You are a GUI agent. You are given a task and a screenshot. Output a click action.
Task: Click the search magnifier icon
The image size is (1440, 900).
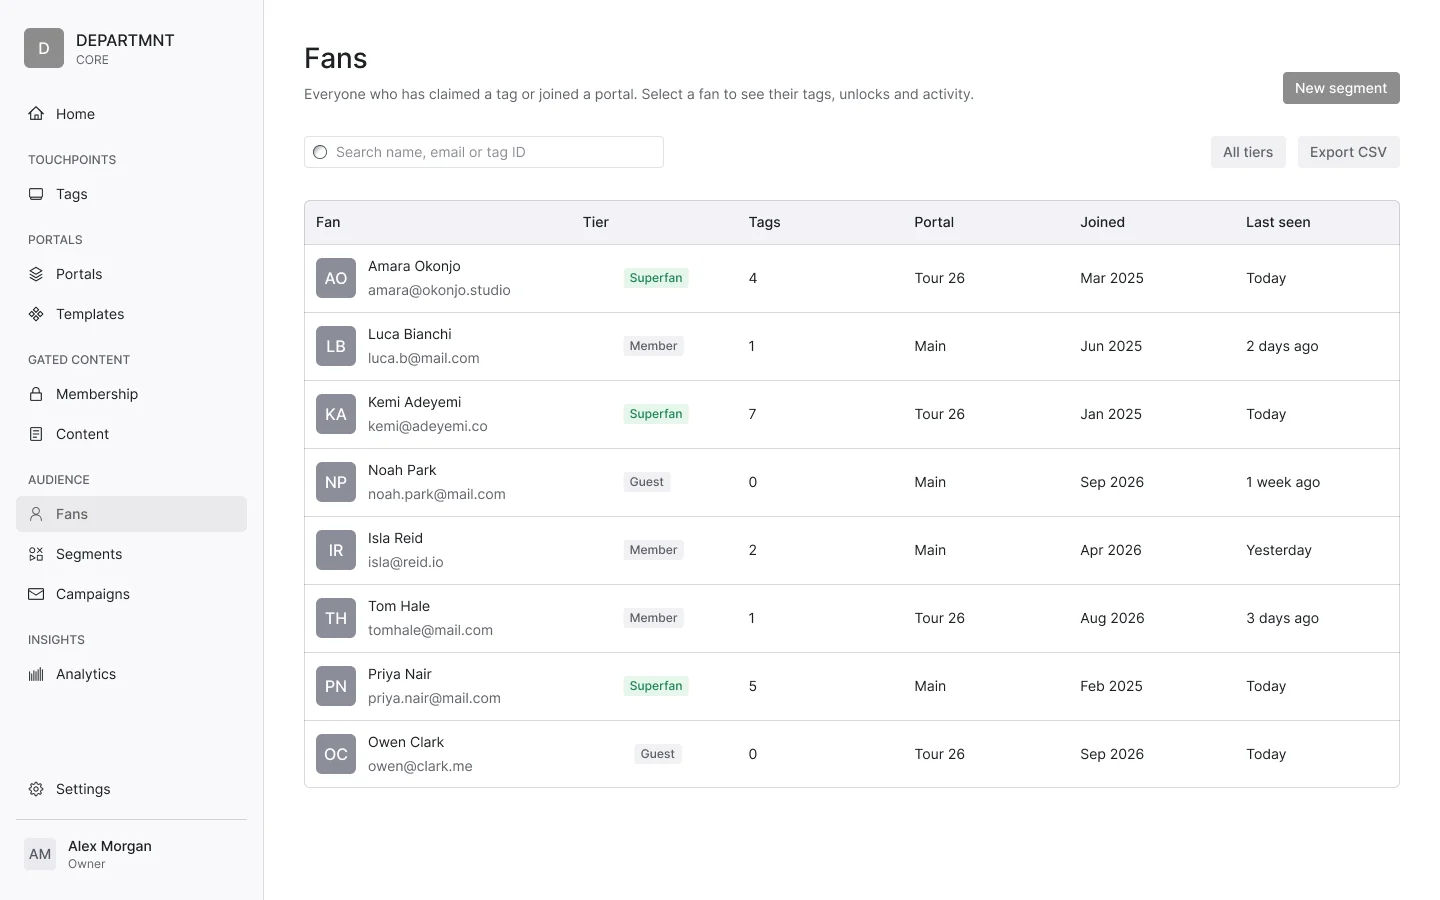pos(320,152)
